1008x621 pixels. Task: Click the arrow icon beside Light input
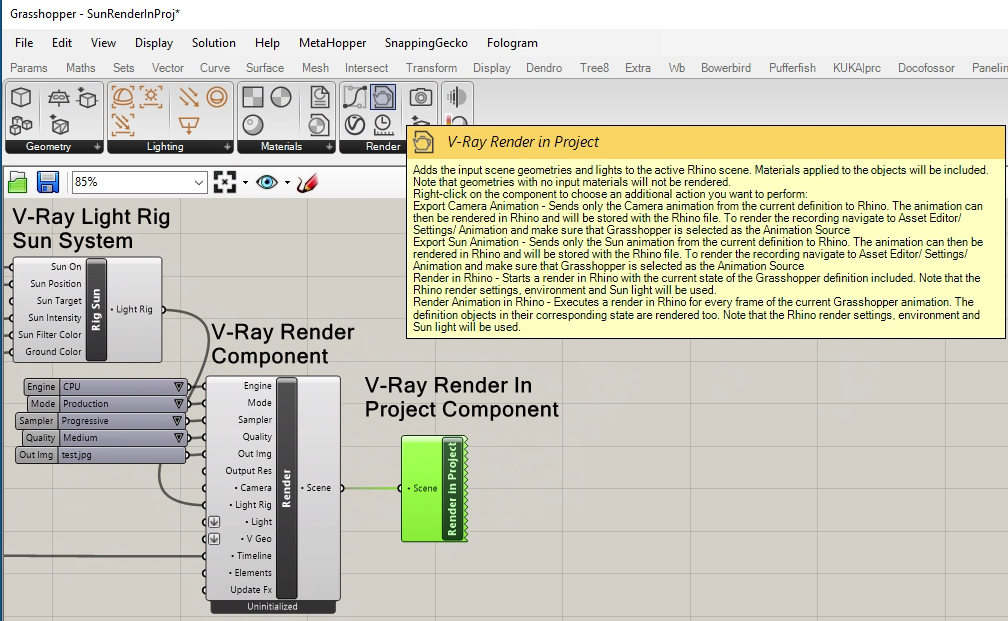tap(214, 522)
